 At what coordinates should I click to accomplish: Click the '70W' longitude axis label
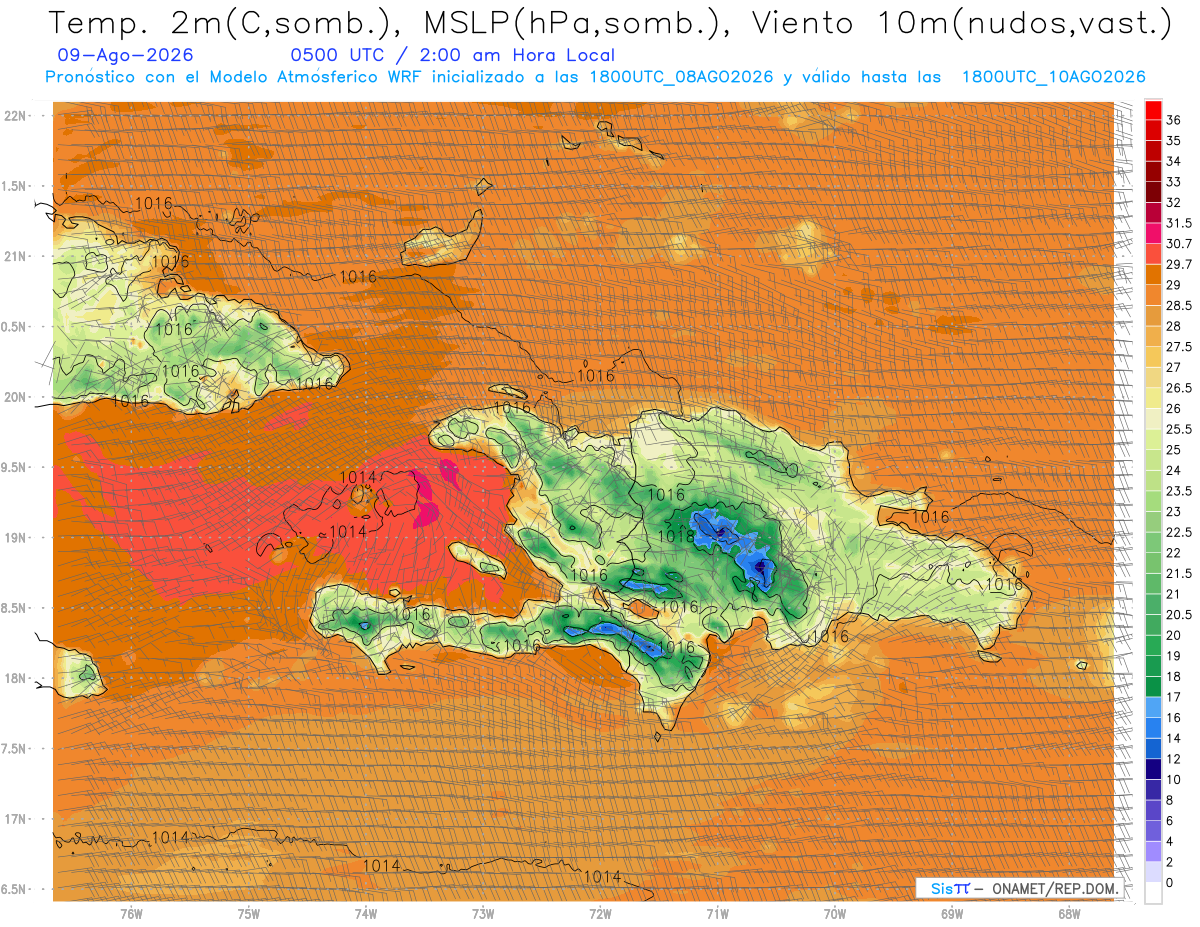point(834,914)
